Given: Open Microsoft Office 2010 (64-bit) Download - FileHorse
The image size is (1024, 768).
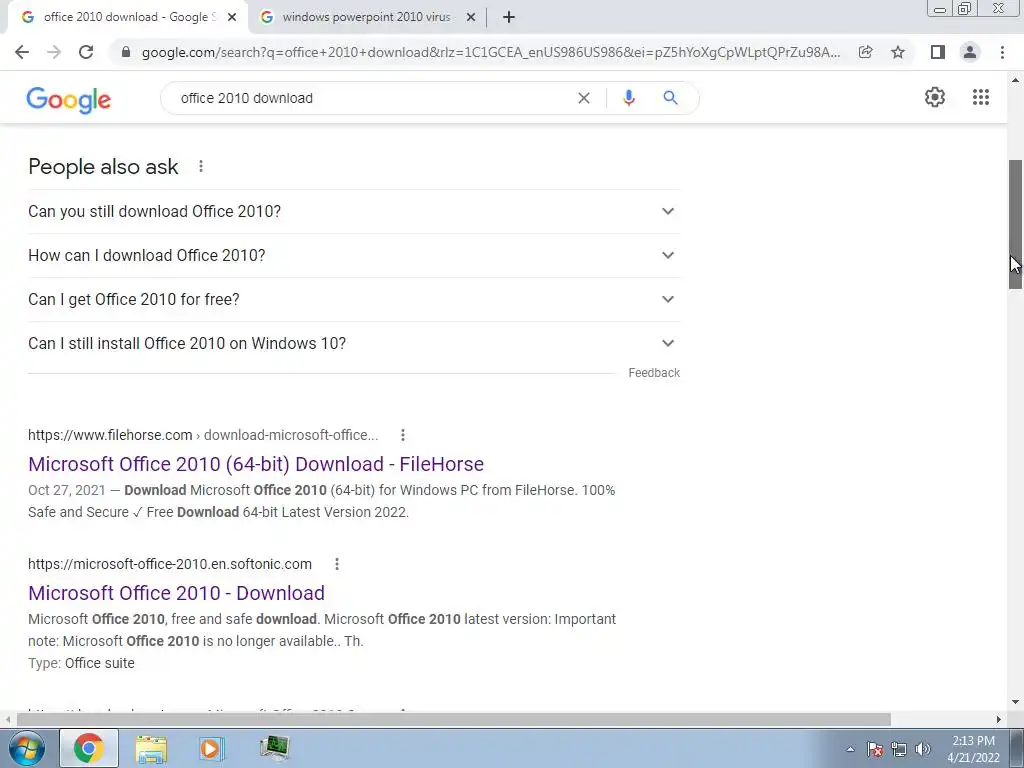Looking at the screenshot, I should coord(256,464).
